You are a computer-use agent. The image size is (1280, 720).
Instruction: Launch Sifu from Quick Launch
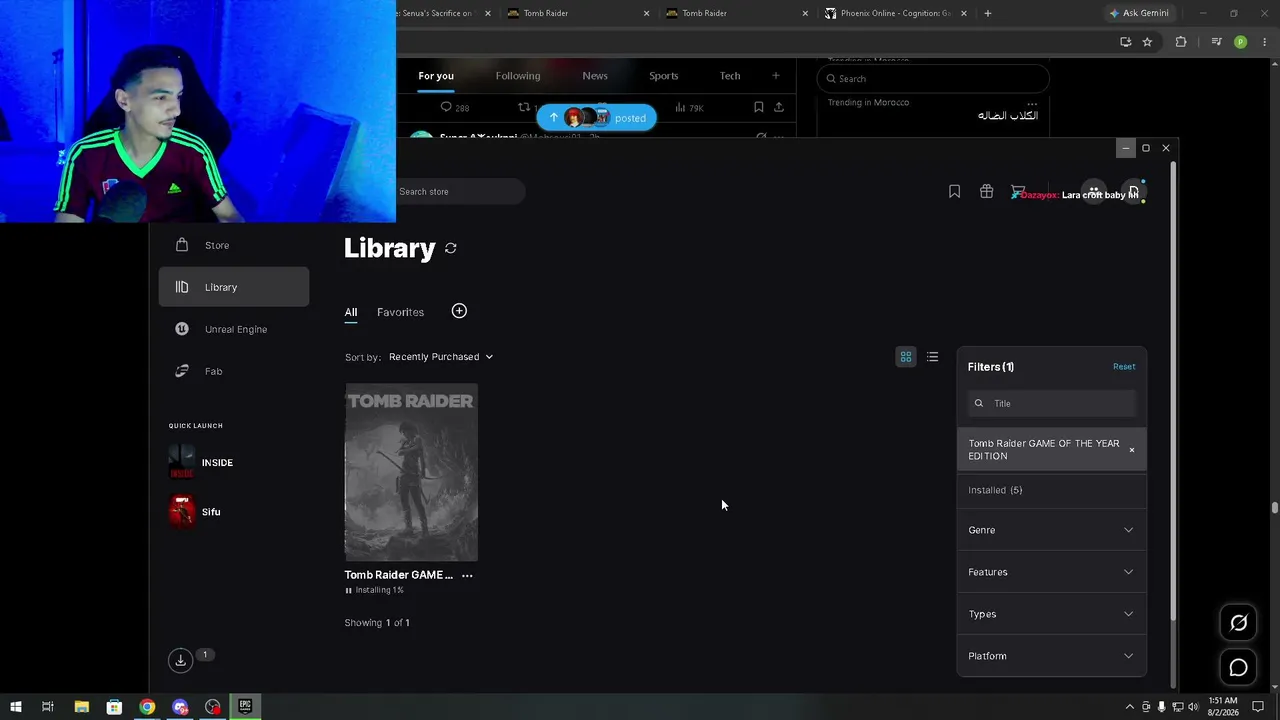tap(195, 512)
